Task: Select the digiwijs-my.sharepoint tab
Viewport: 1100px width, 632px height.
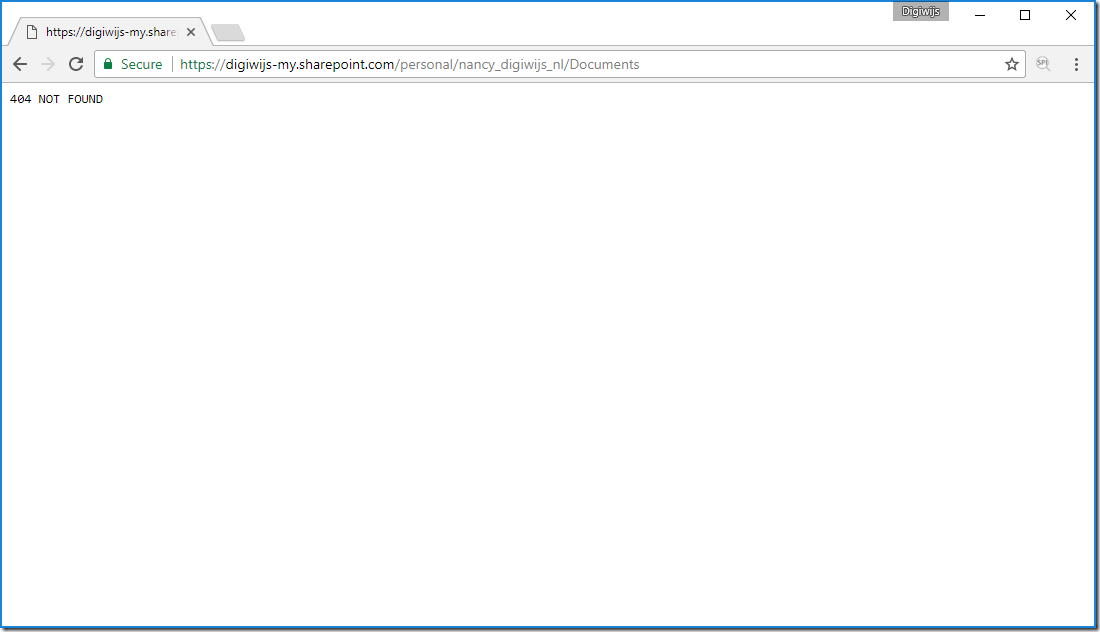Action: pyautogui.click(x=110, y=32)
